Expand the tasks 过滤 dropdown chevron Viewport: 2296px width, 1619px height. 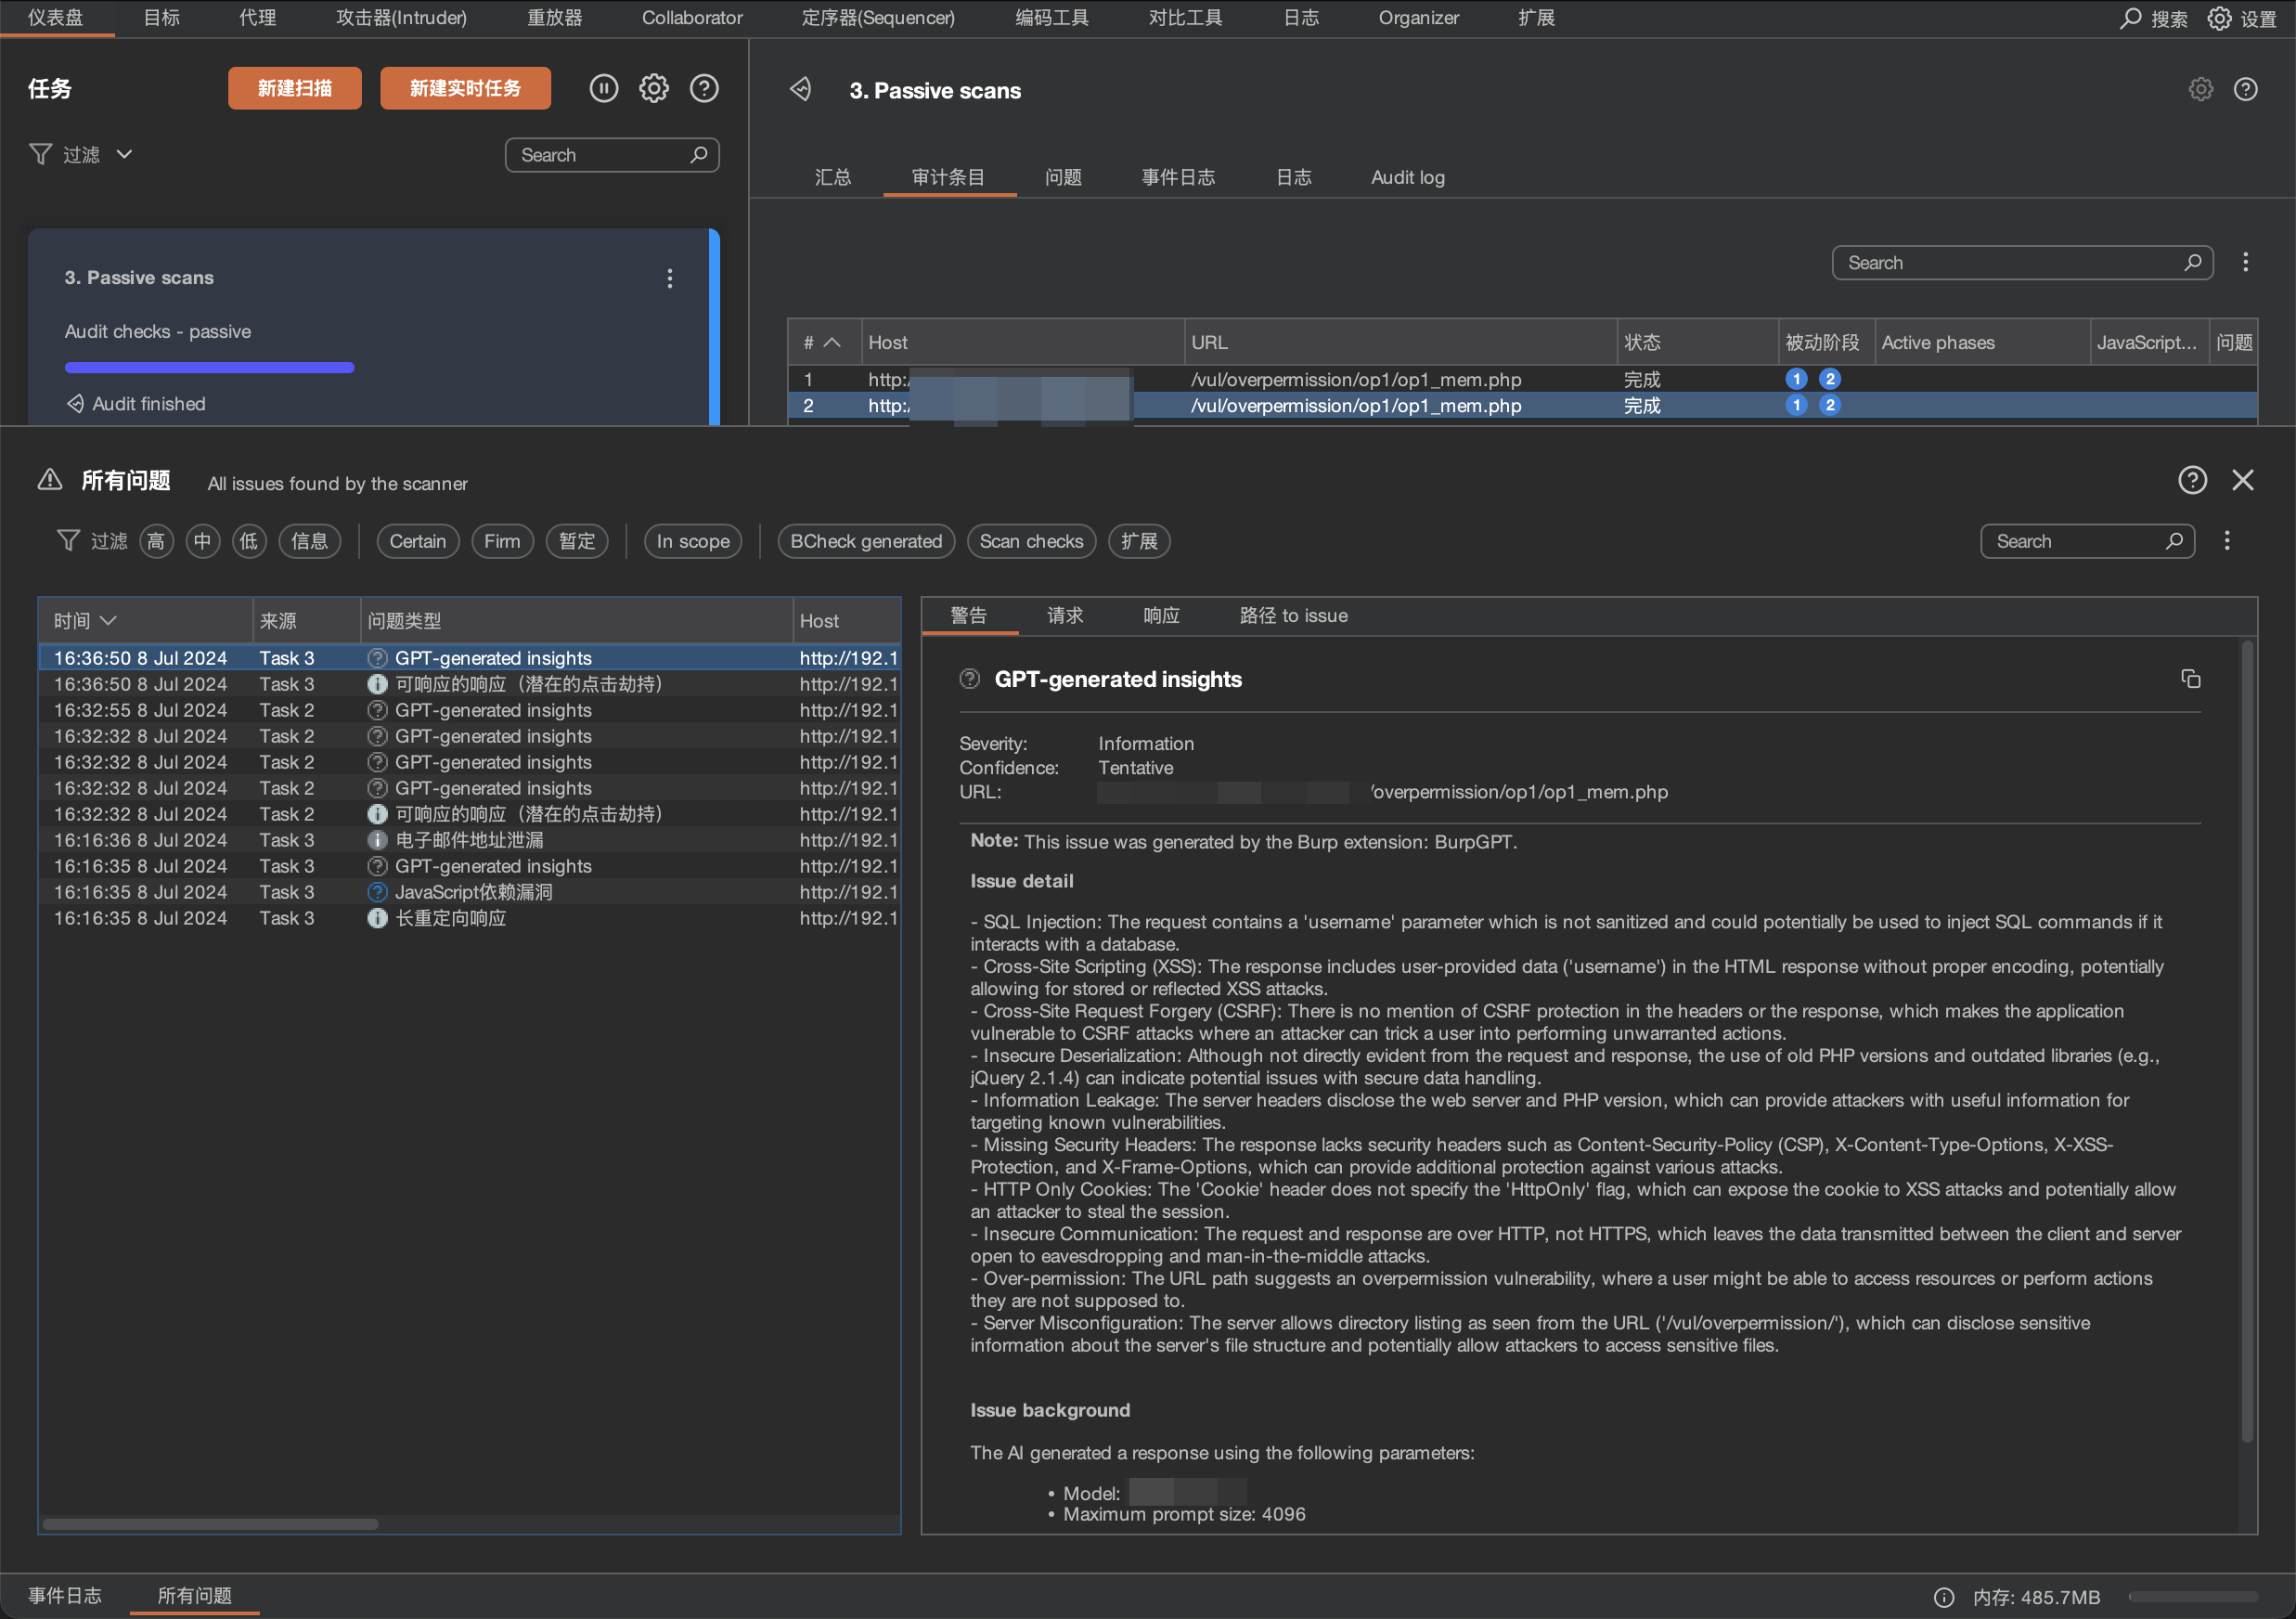coord(124,154)
